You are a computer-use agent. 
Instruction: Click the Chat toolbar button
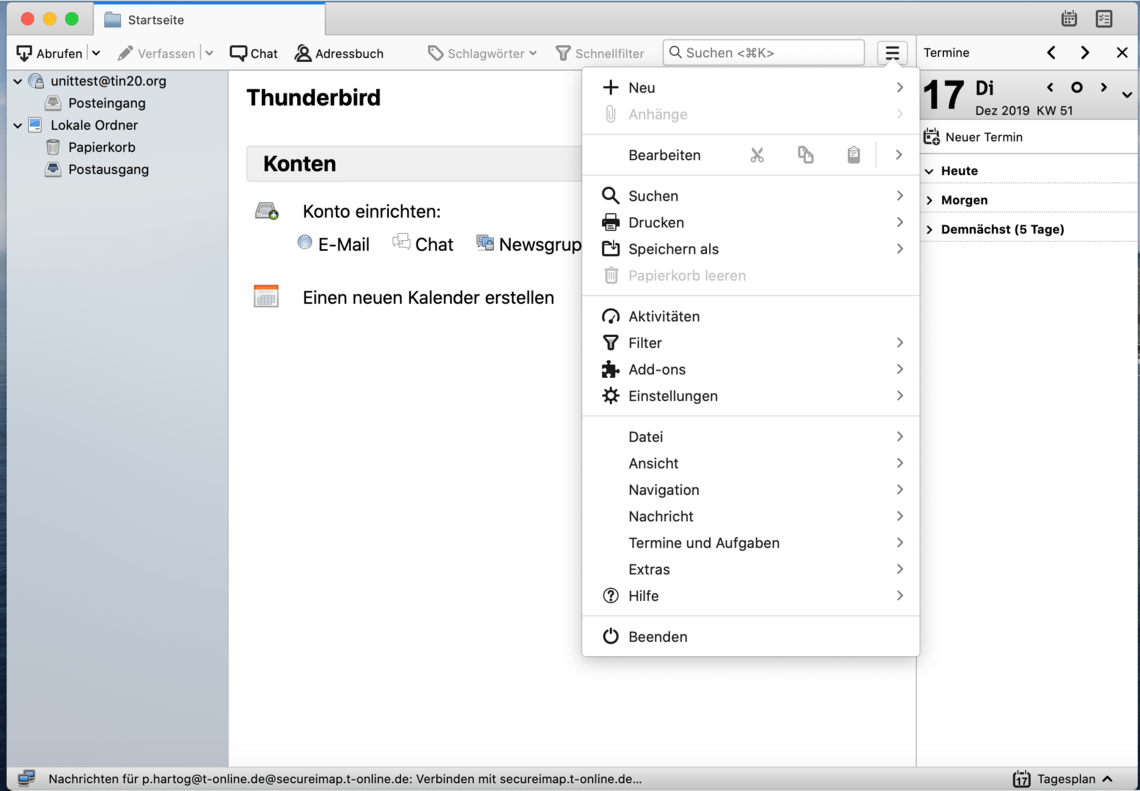click(254, 53)
